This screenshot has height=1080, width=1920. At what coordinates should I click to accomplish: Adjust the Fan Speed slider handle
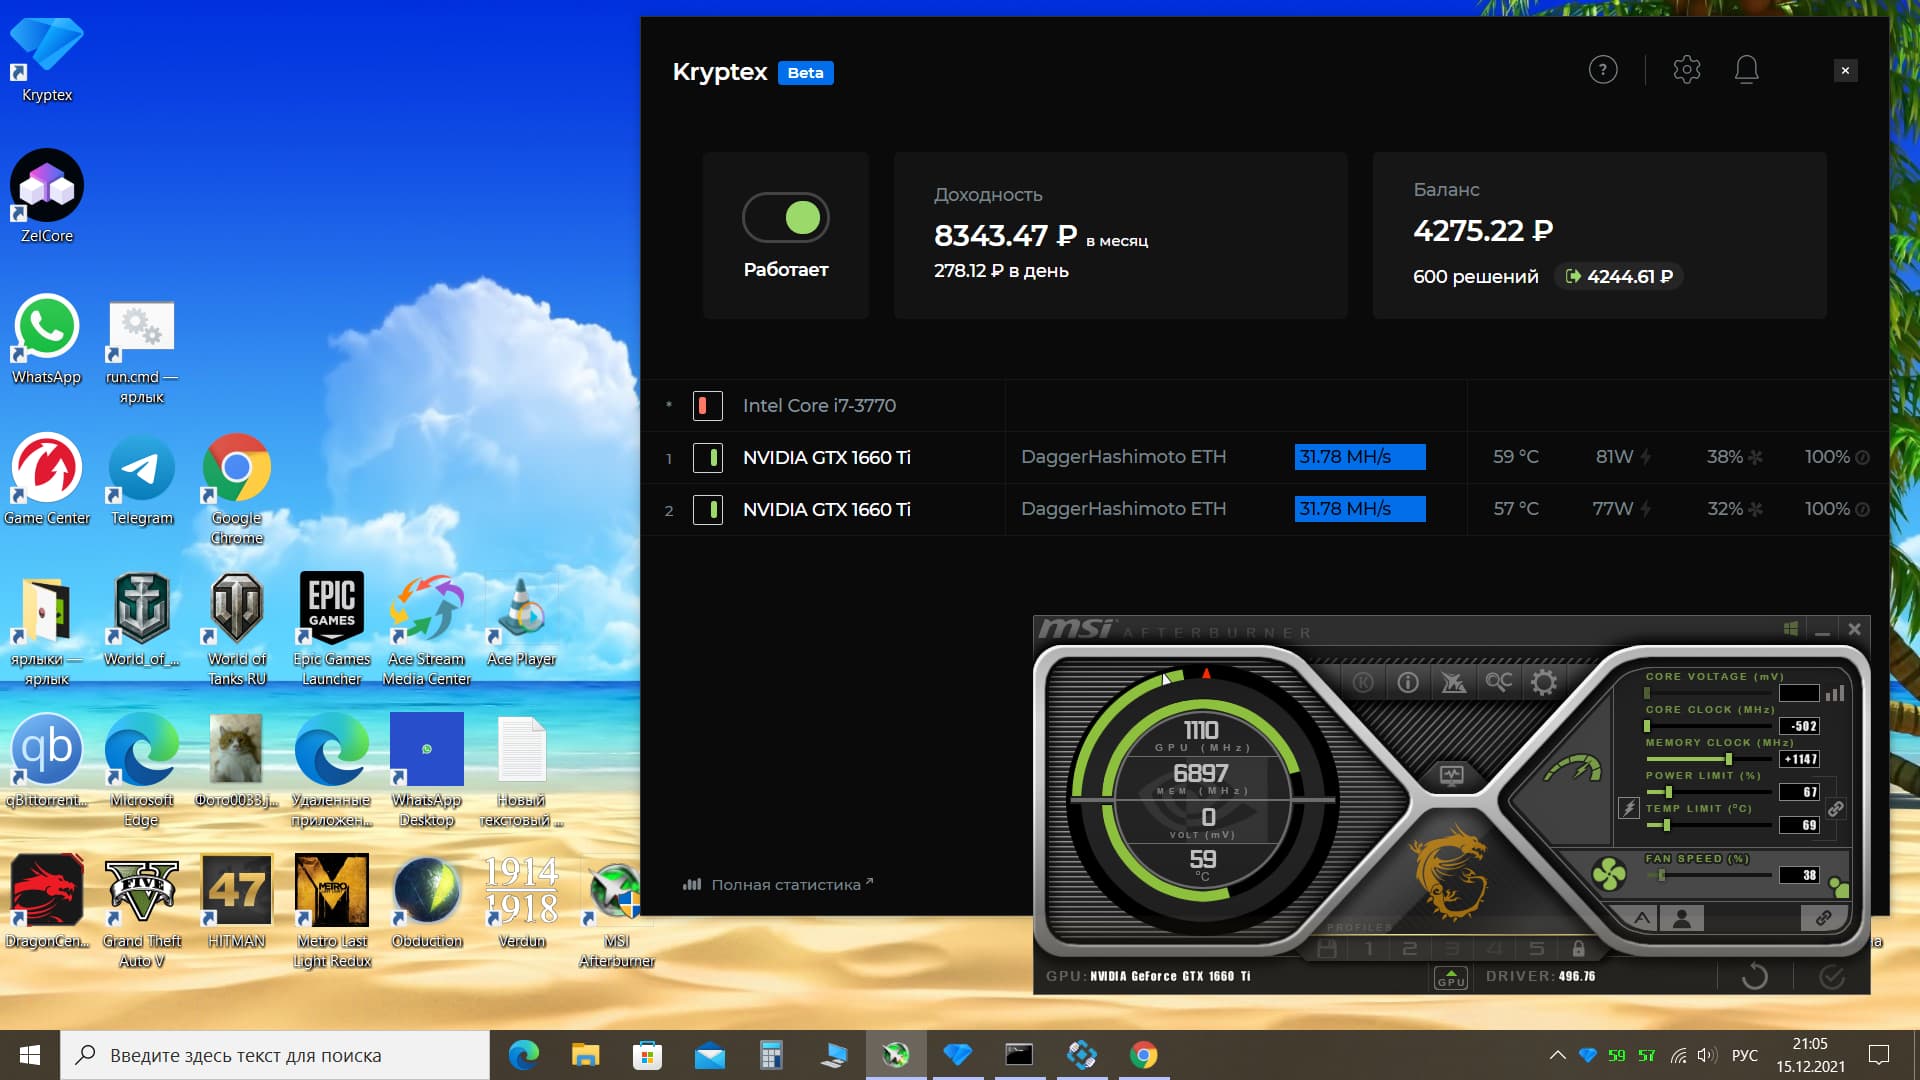point(1662,875)
